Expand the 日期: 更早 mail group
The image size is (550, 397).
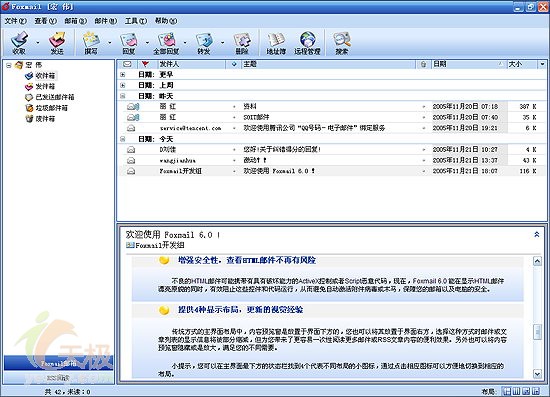(x=122, y=74)
